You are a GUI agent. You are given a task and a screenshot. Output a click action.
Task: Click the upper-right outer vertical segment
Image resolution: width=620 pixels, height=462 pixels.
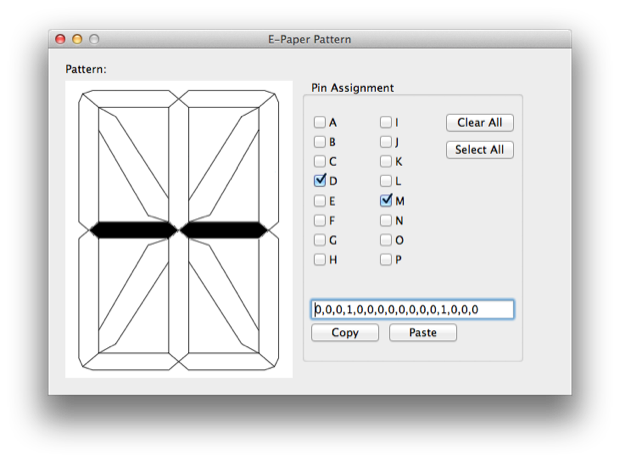[269, 162]
